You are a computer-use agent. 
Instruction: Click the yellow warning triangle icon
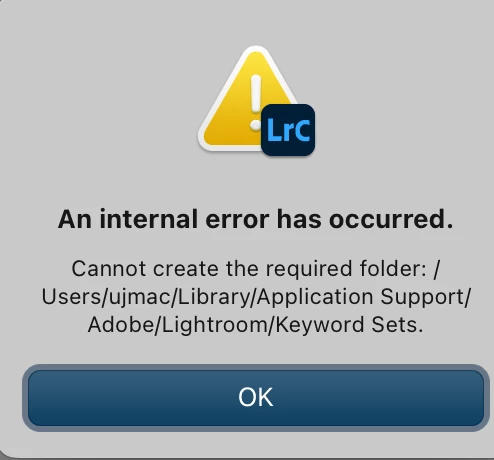tap(247, 100)
